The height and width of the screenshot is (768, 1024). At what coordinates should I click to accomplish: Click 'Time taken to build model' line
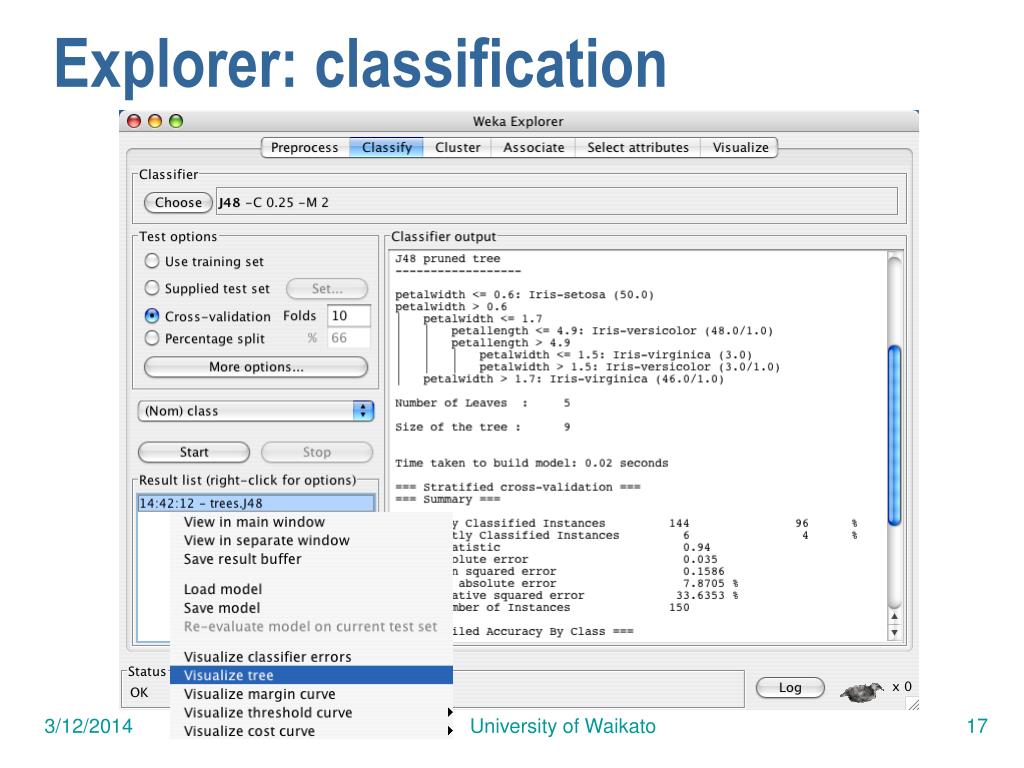[531, 463]
